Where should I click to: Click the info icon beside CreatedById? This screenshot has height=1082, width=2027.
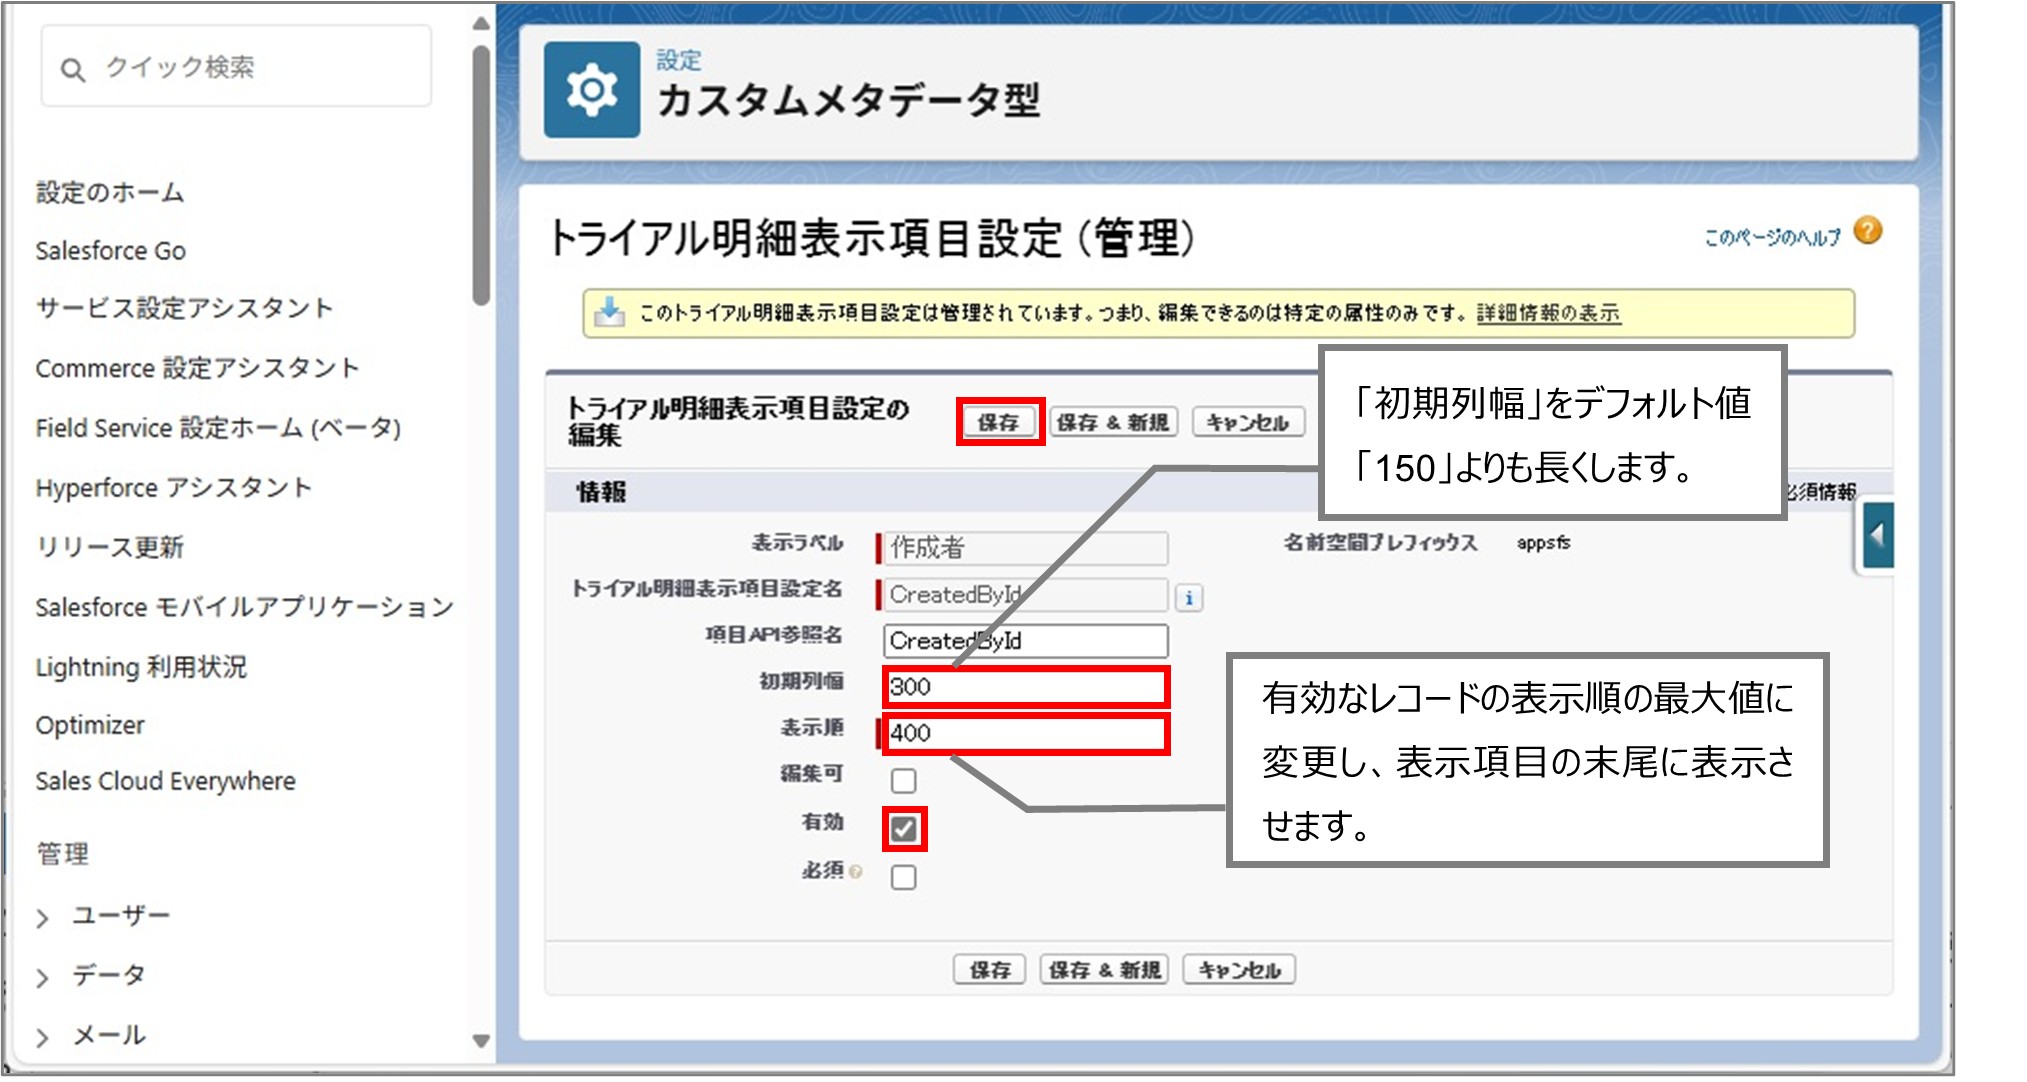coord(1188,597)
